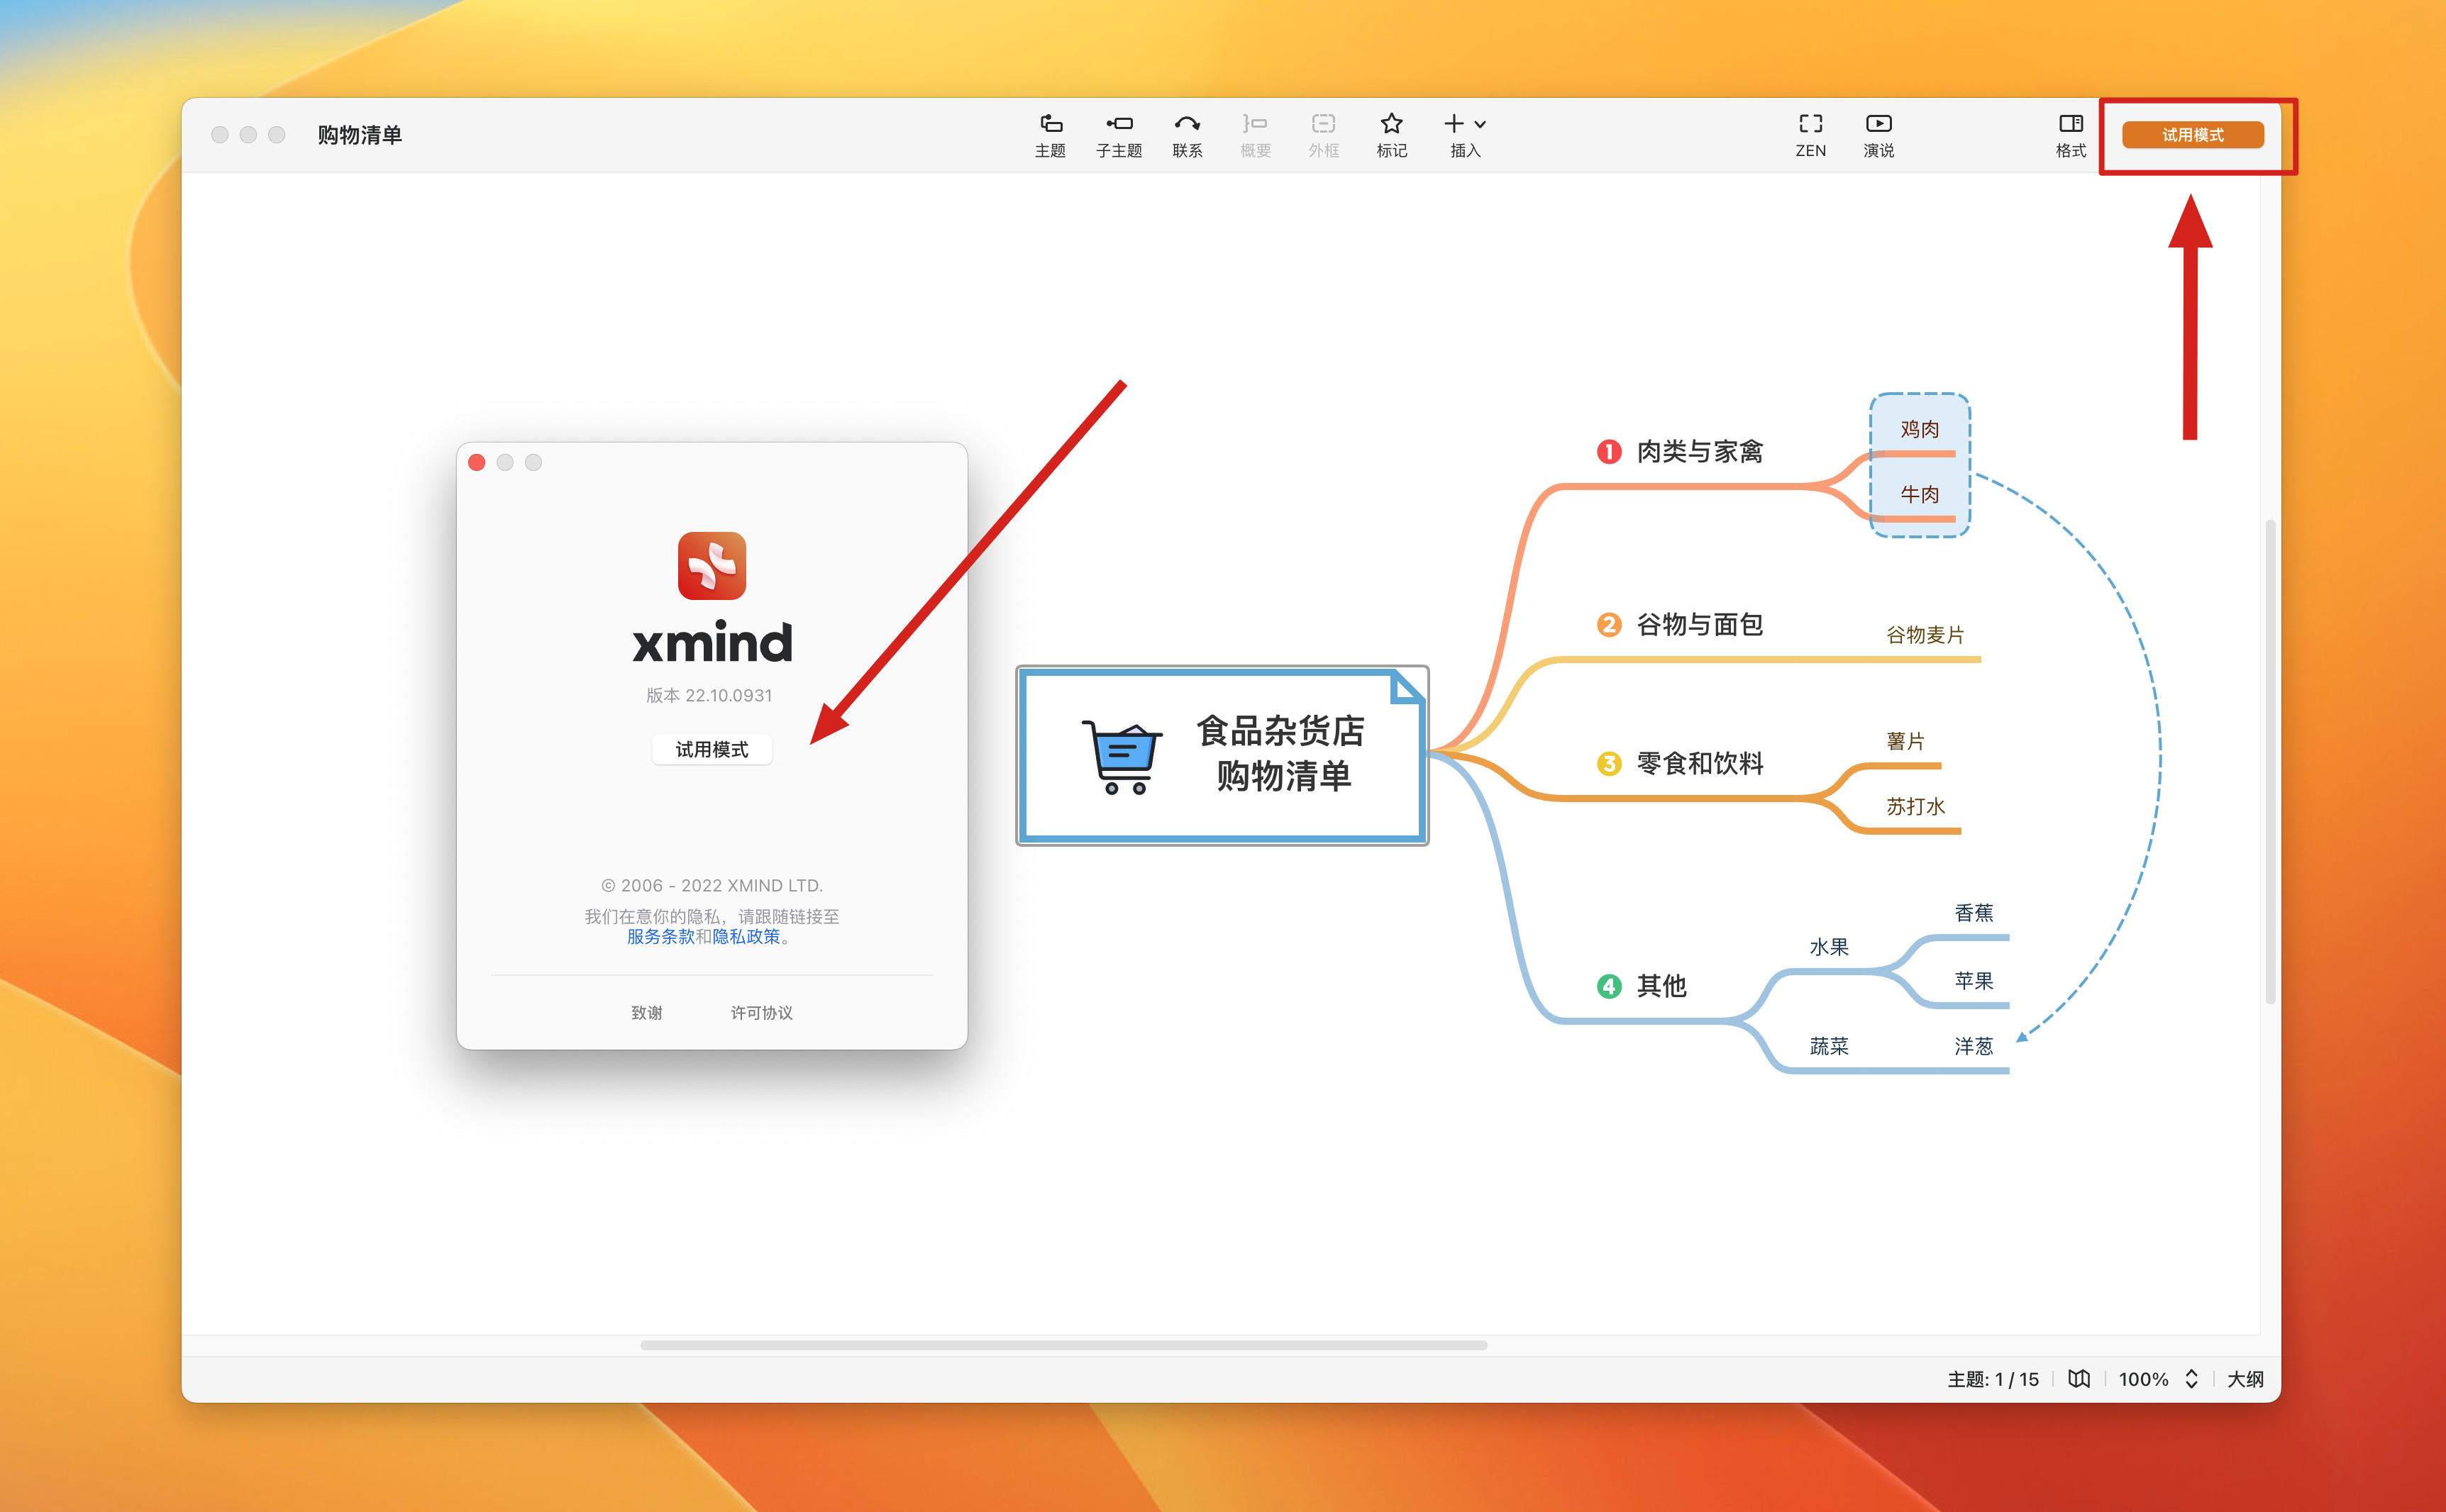
Task: Start Pitch mode (演说)
Action: (x=1878, y=125)
